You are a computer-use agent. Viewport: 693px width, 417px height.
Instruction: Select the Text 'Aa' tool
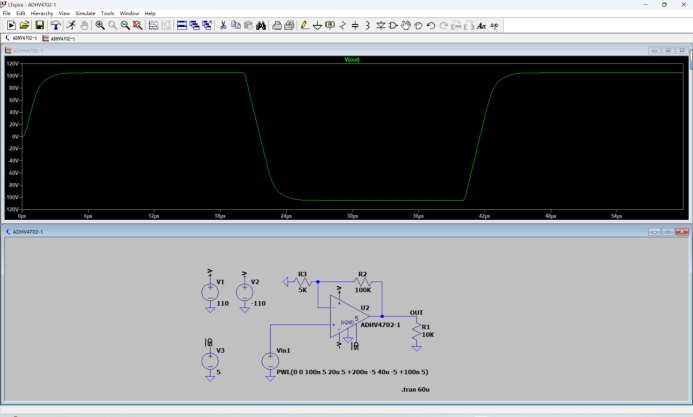[481, 25]
